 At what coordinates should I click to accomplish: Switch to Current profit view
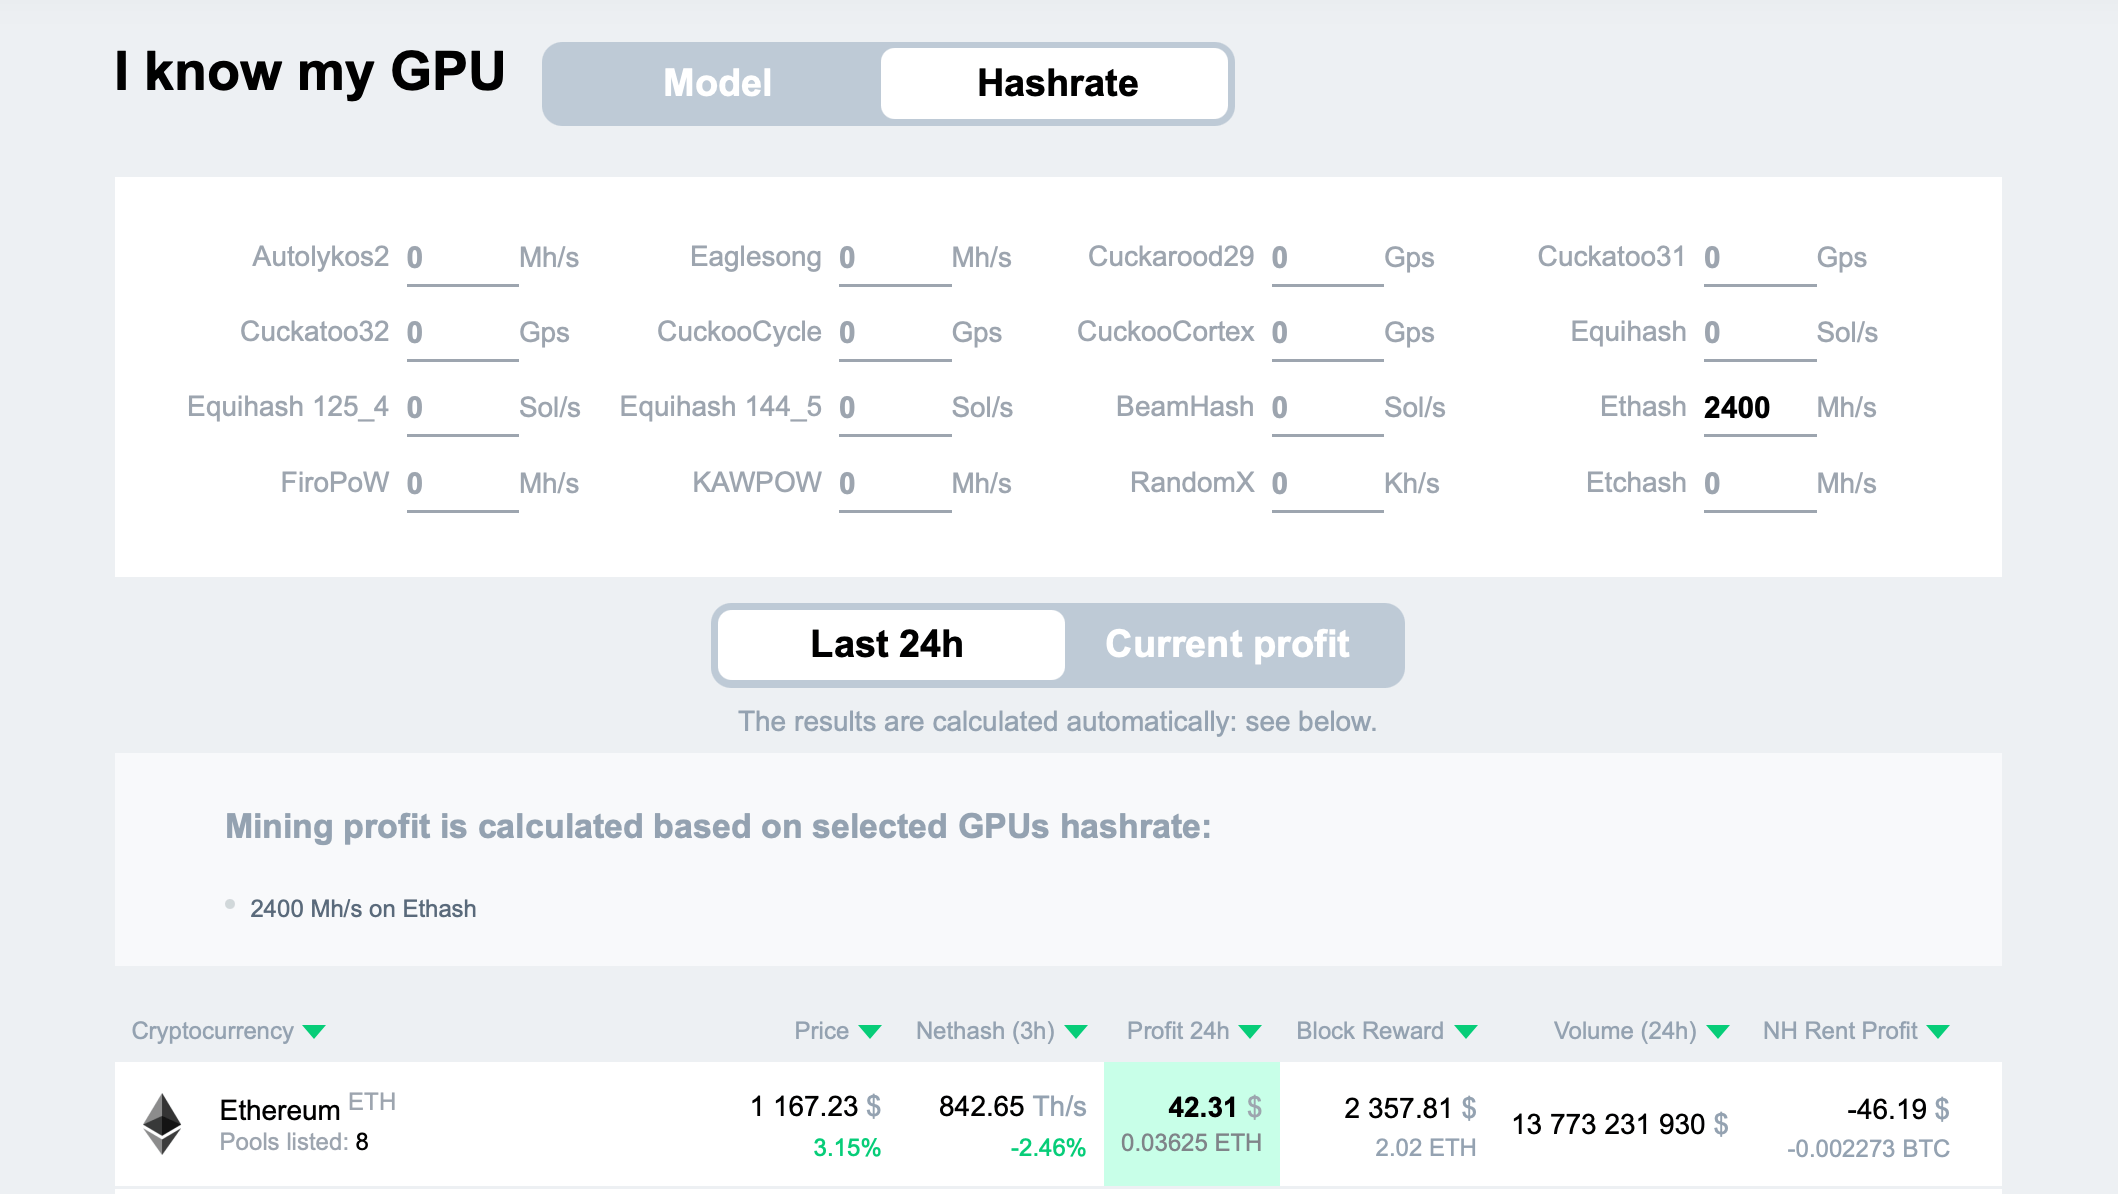(x=1227, y=645)
